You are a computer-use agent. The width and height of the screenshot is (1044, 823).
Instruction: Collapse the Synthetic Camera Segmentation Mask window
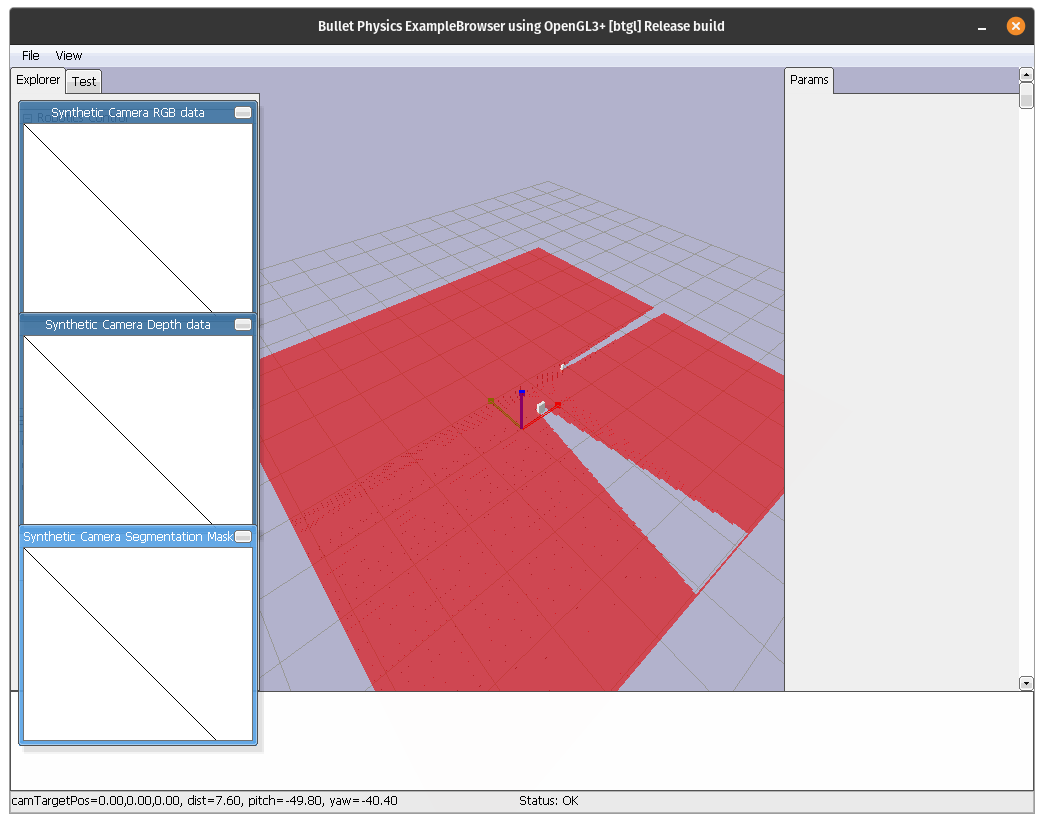click(243, 537)
